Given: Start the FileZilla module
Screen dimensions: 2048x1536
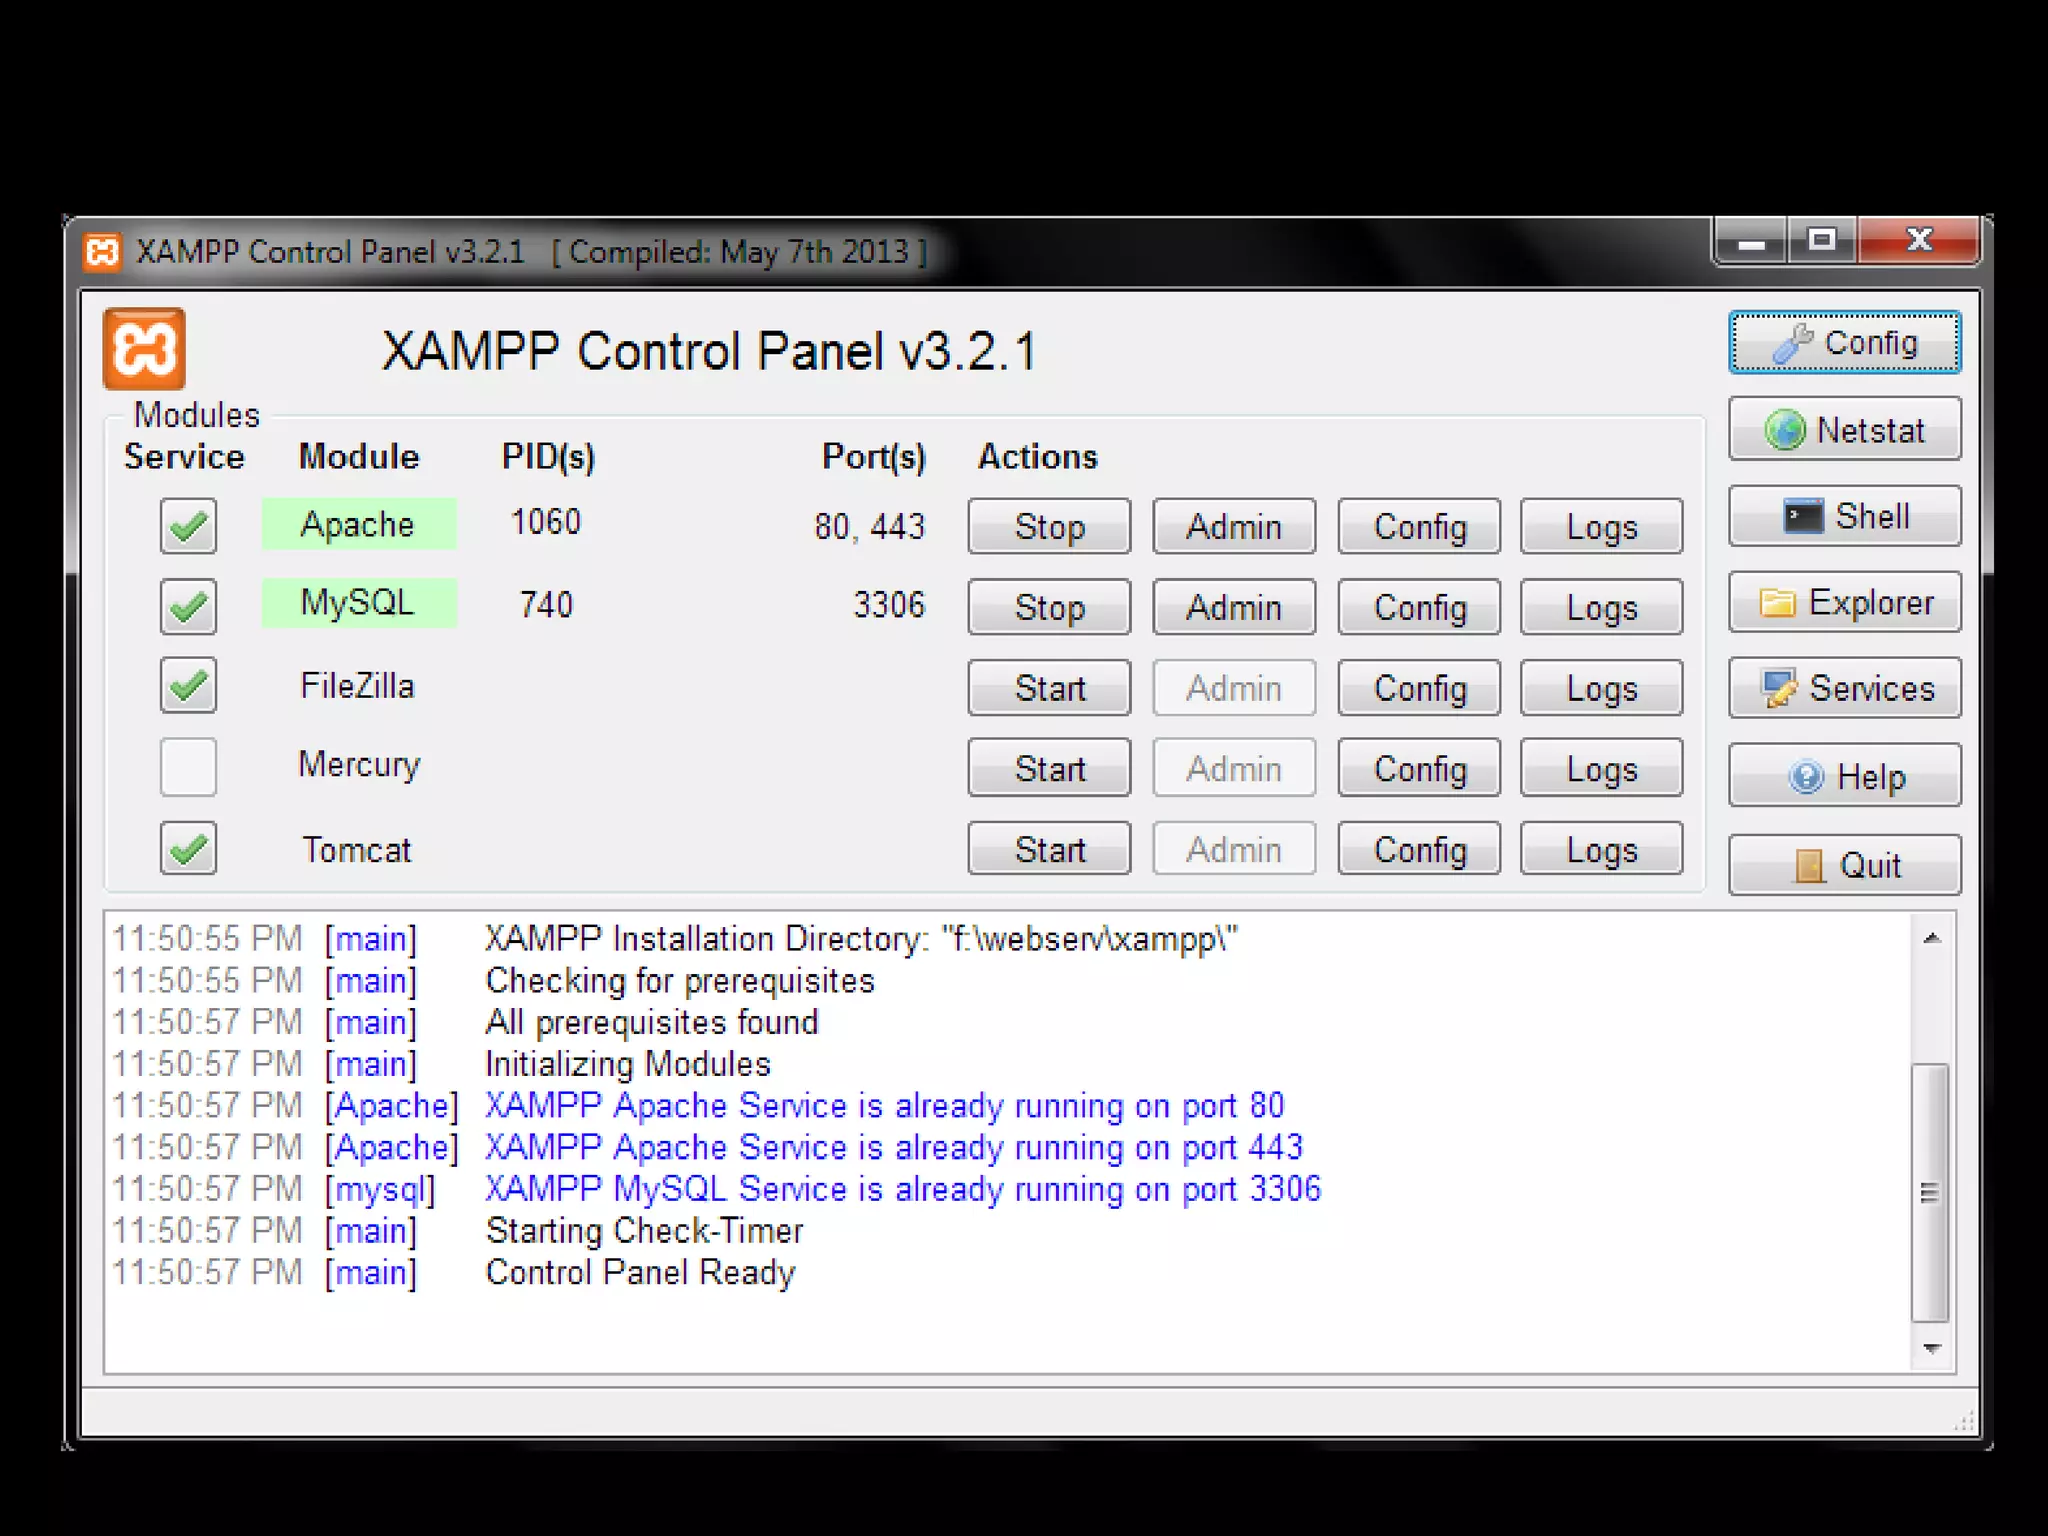Looking at the screenshot, I should [1049, 688].
